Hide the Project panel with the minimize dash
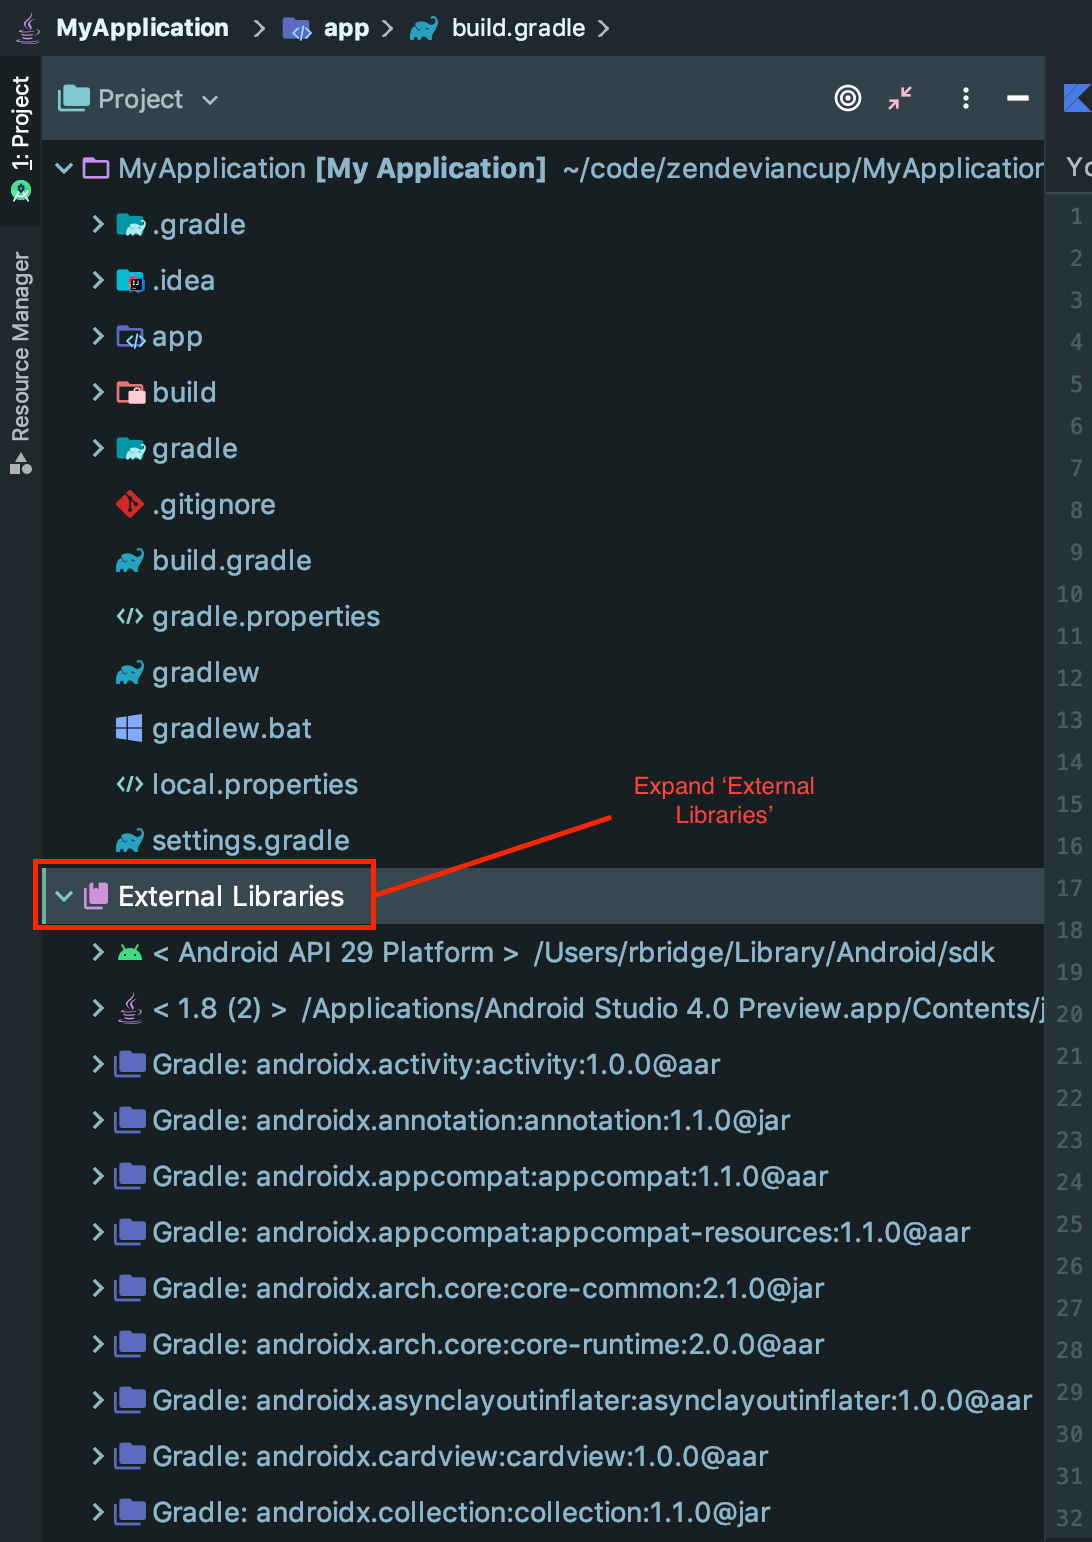Image resolution: width=1092 pixels, height=1542 pixels. 1018,98
